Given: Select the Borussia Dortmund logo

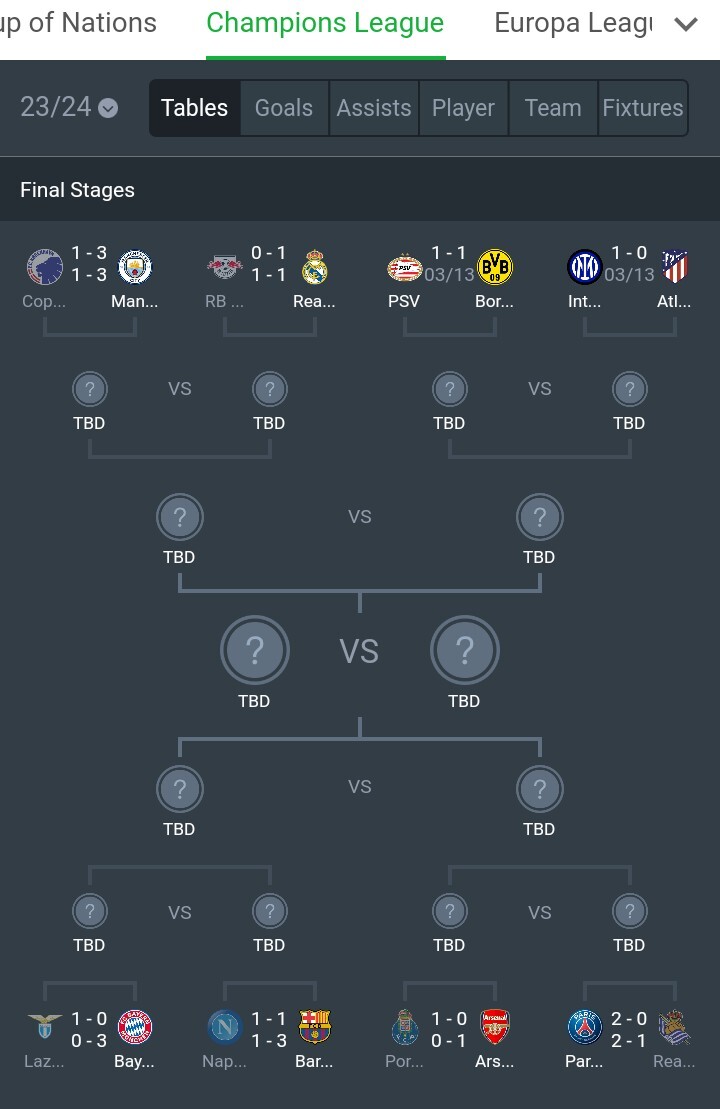Looking at the screenshot, I should (x=495, y=267).
